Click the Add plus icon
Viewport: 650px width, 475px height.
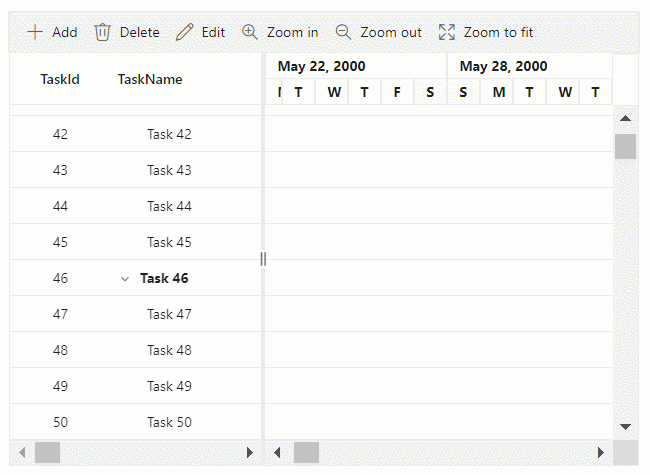pyautogui.click(x=35, y=32)
